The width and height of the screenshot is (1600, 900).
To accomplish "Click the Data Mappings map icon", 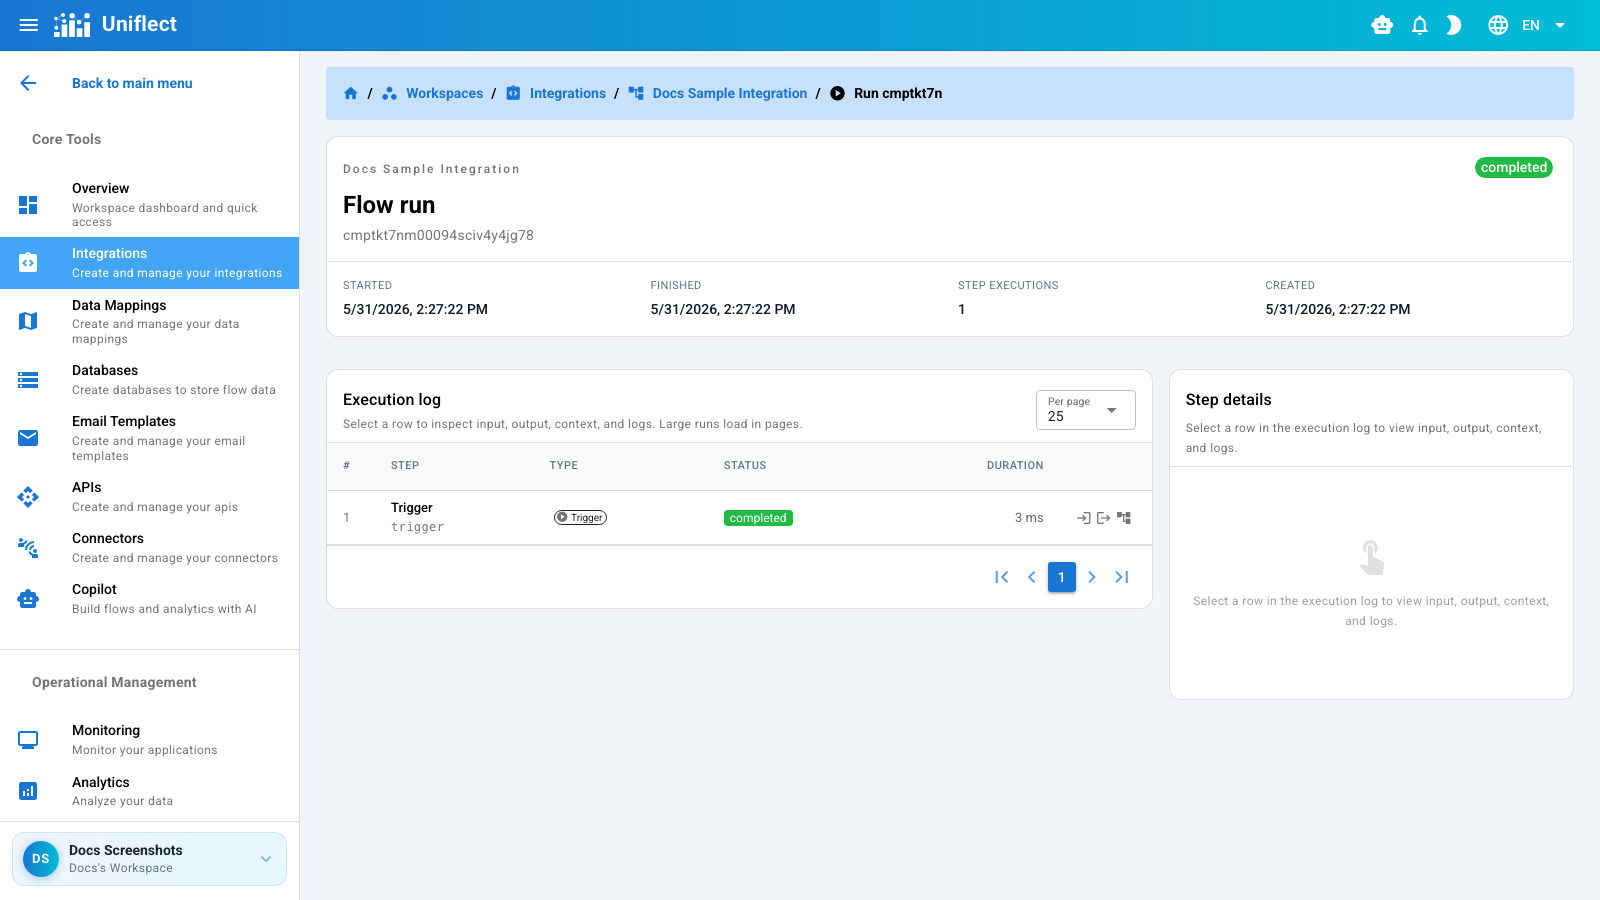I will pyautogui.click(x=28, y=321).
